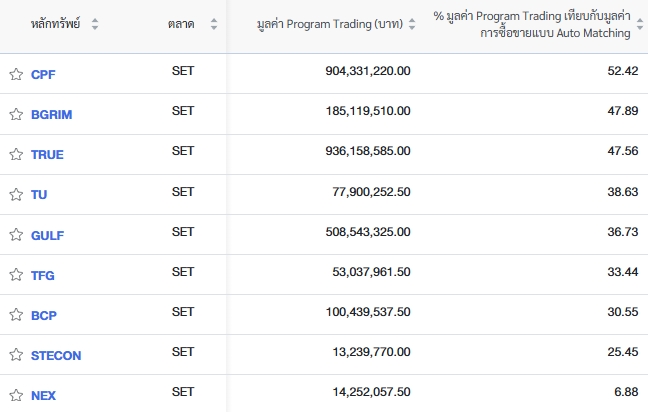The height and width of the screenshot is (412, 648).
Task: Select BCP value 100,439,537.50
Action: pyautogui.click(x=368, y=312)
